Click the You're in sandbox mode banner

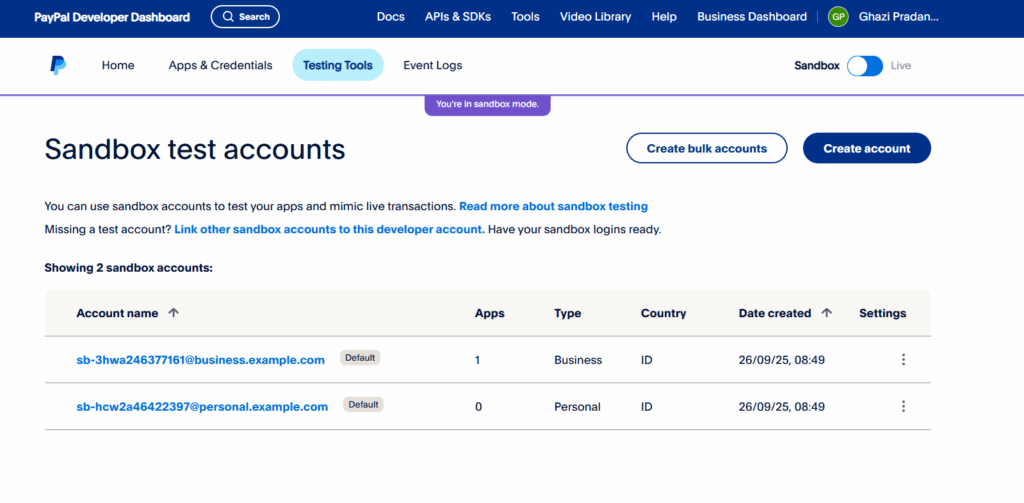click(x=487, y=104)
